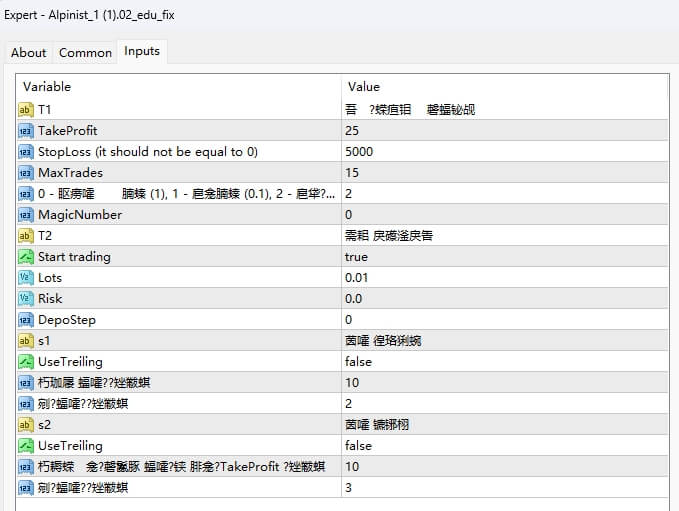Switch to the About tab
The height and width of the screenshot is (511, 679).
(x=29, y=53)
